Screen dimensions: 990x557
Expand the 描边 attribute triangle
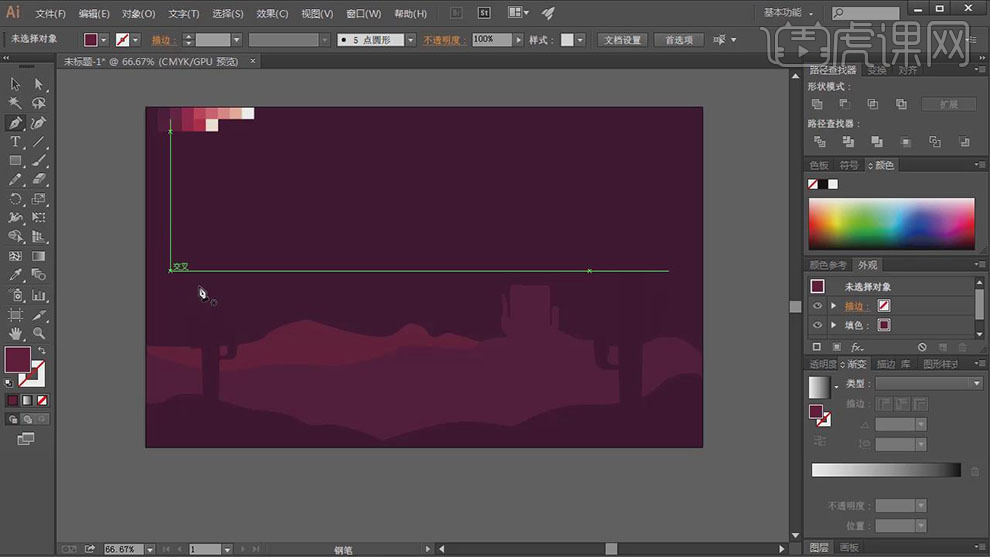pos(833,306)
